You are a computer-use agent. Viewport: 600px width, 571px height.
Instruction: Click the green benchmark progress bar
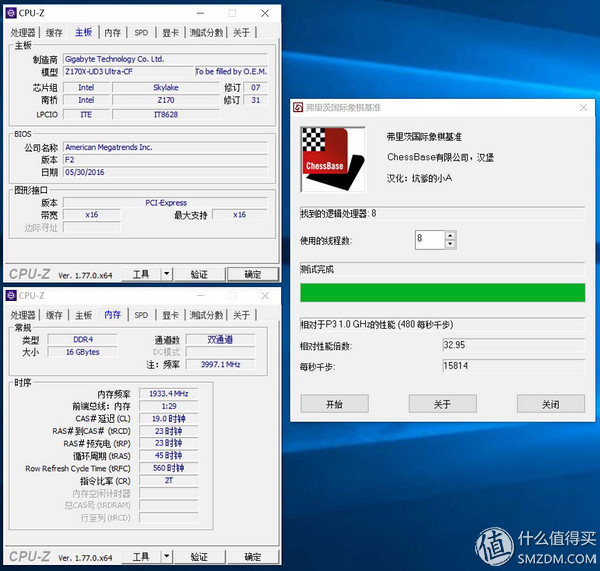pos(443,293)
